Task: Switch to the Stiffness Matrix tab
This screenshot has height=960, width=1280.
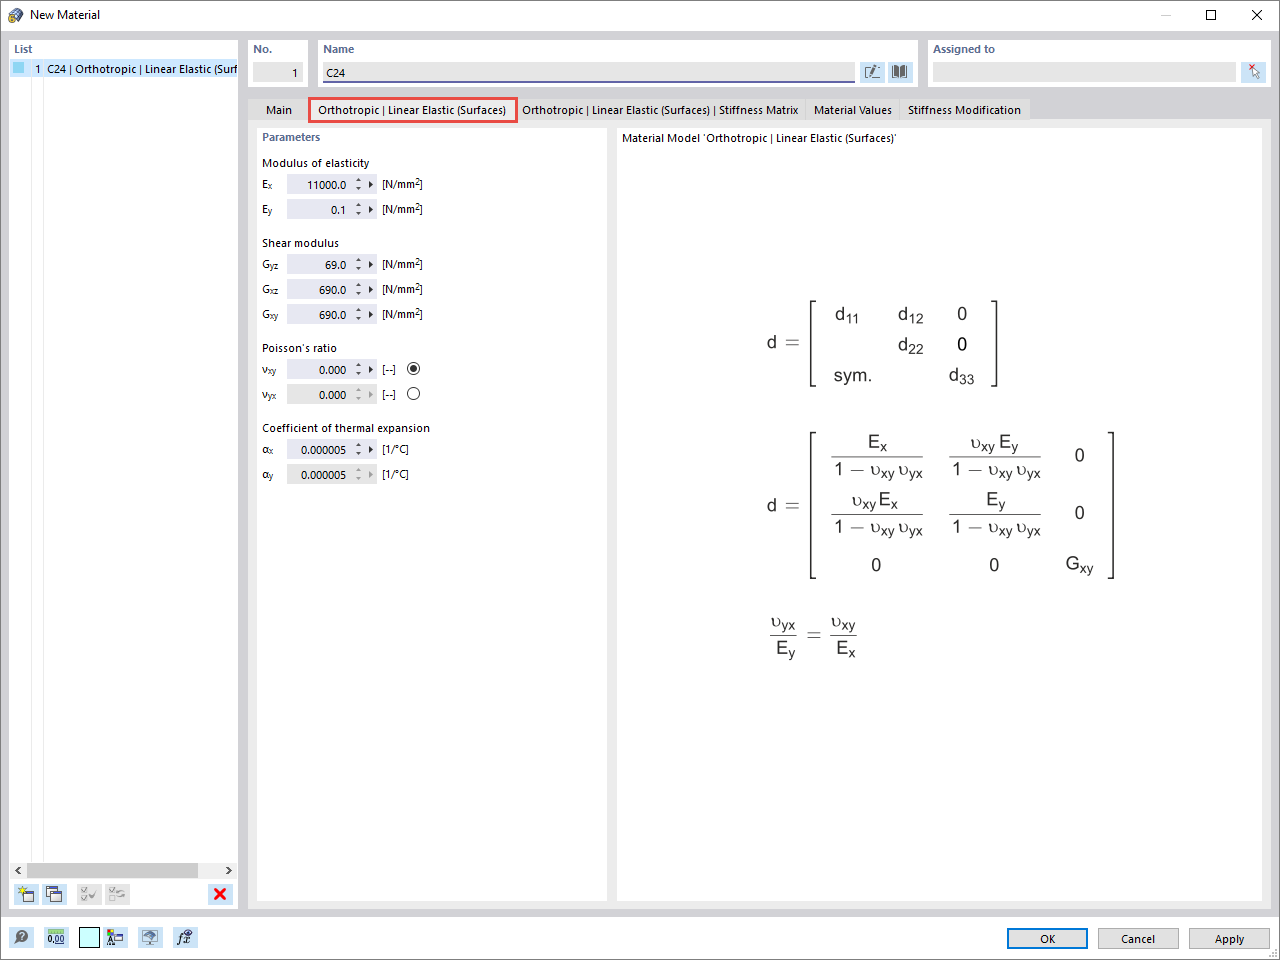Action: (661, 110)
